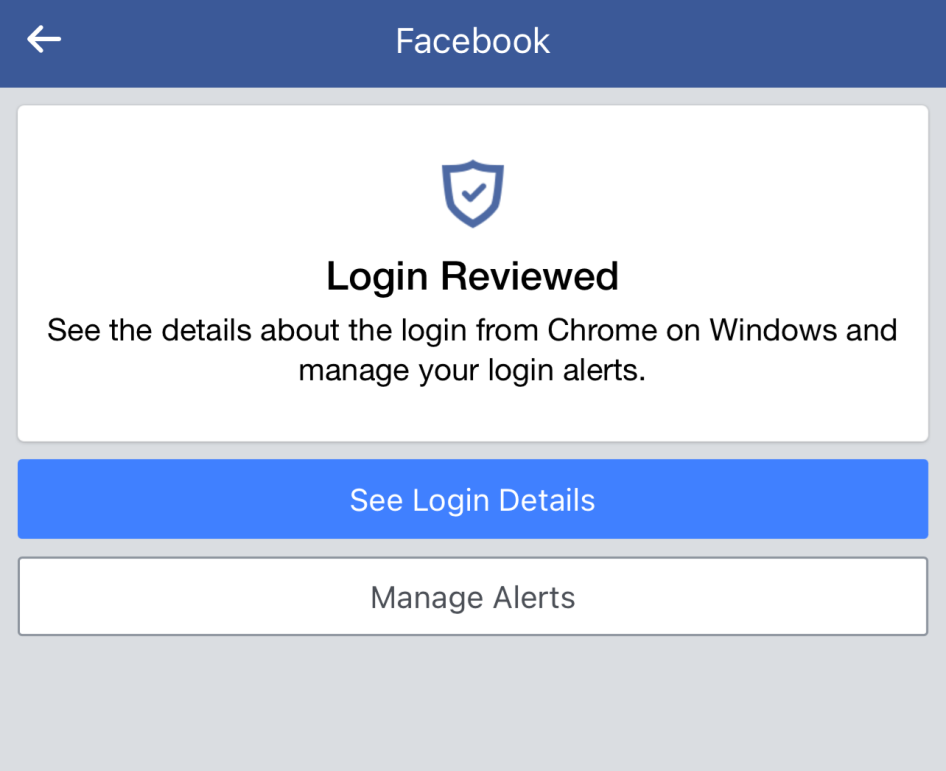Click the login description text

point(473,349)
